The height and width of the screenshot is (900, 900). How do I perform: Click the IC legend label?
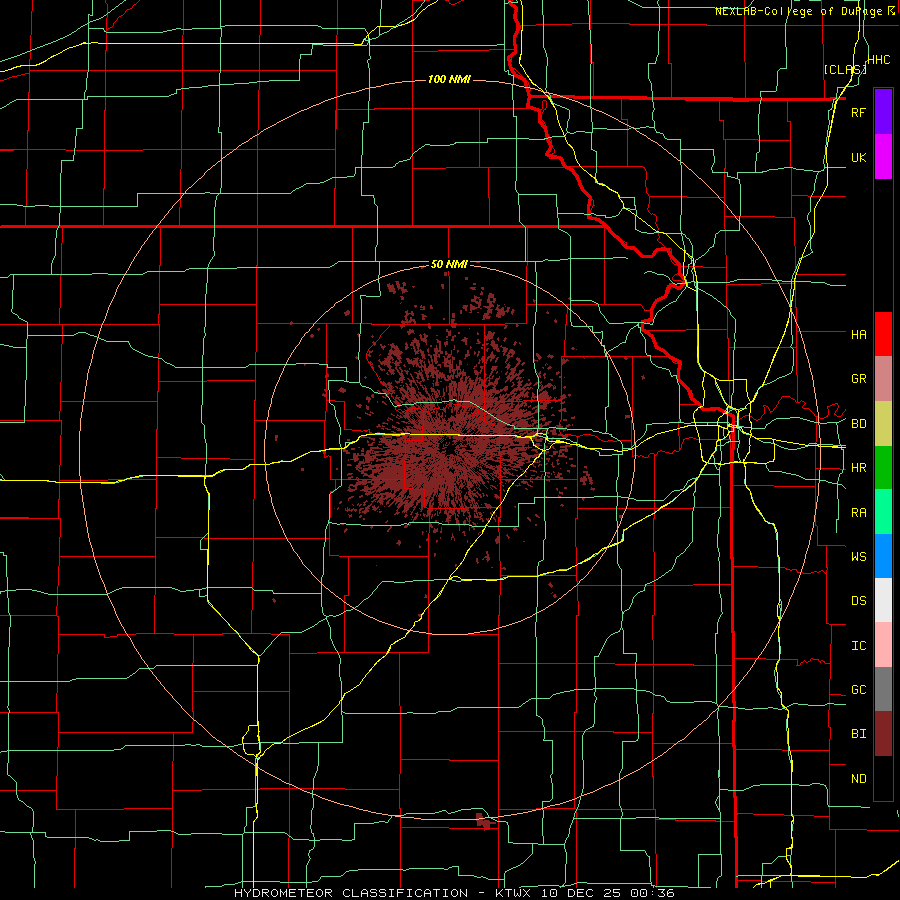coord(858,646)
